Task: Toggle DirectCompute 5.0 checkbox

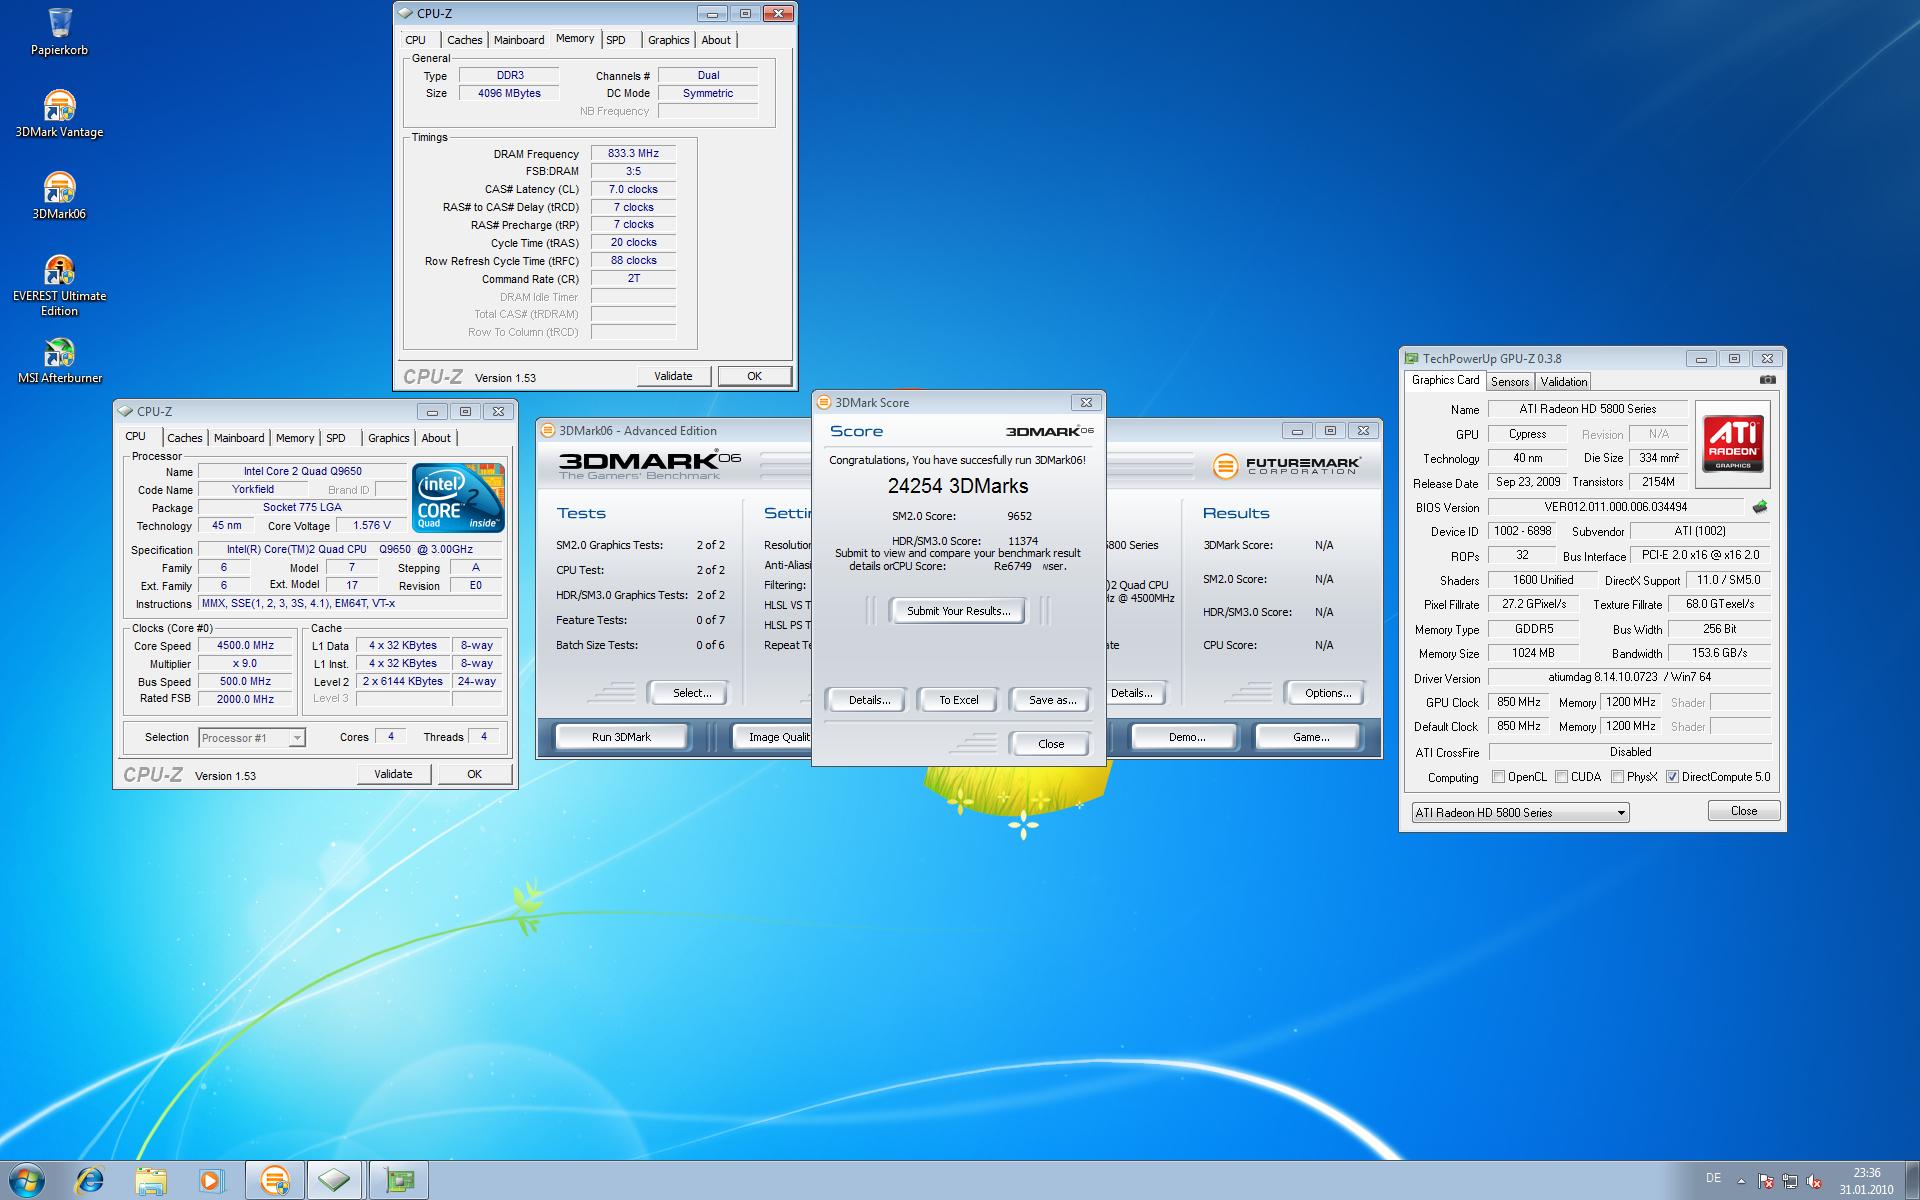Action: (x=1672, y=777)
